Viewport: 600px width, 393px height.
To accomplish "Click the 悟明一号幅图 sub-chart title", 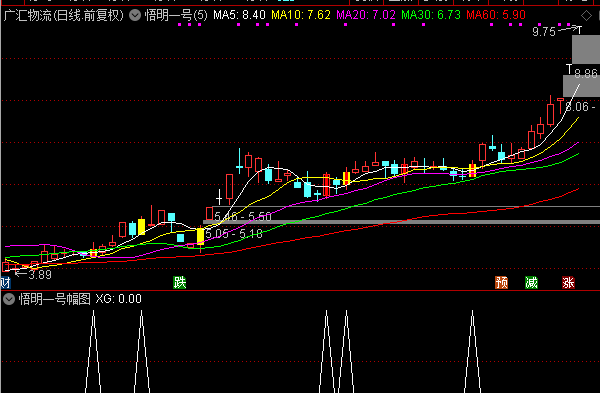I will point(54,299).
